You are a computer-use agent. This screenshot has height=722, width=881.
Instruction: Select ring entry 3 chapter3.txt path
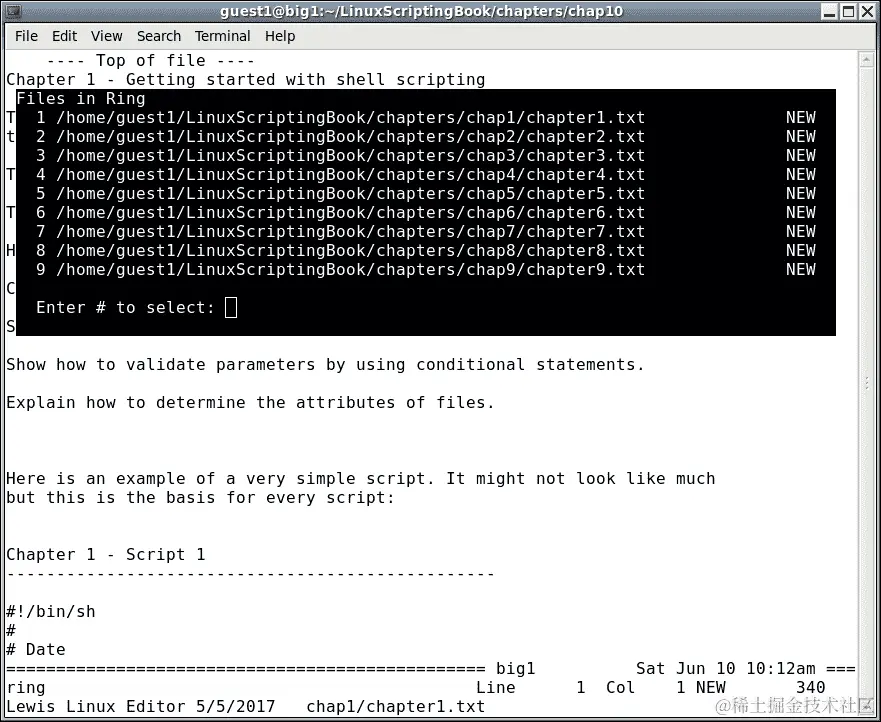(x=350, y=156)
